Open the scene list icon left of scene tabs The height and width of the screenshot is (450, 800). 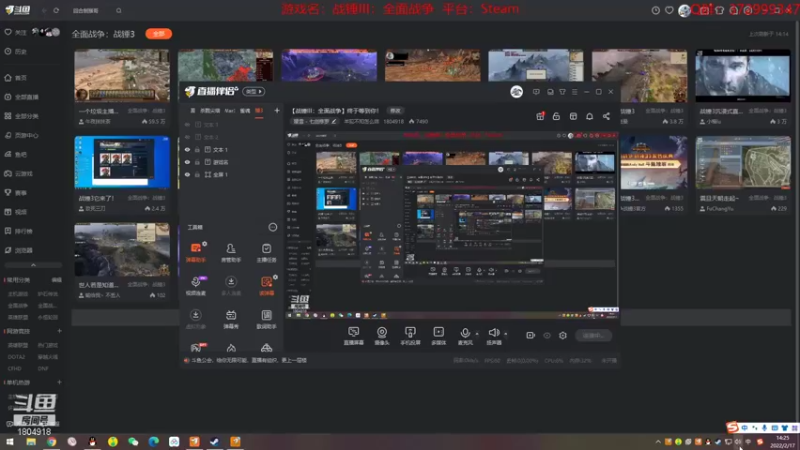pyautogui.click(x=192, y=110)
